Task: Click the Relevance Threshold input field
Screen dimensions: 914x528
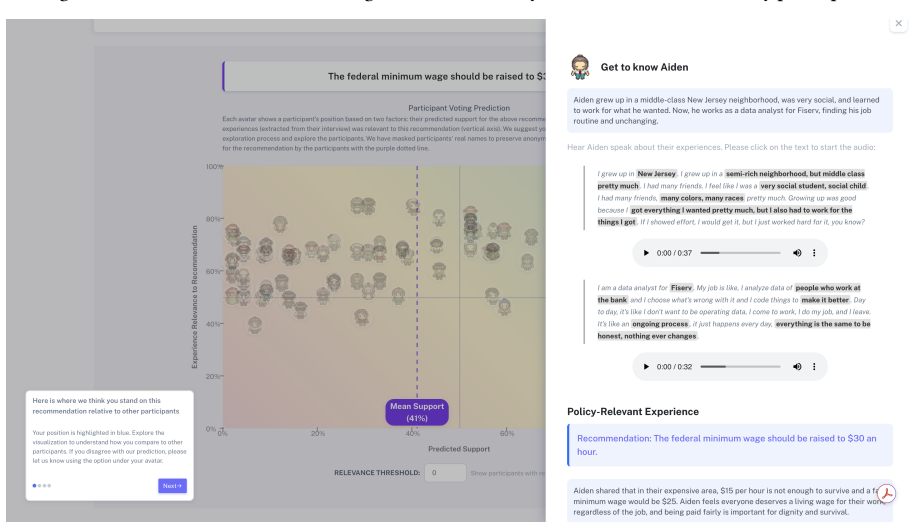Action: 445,473
